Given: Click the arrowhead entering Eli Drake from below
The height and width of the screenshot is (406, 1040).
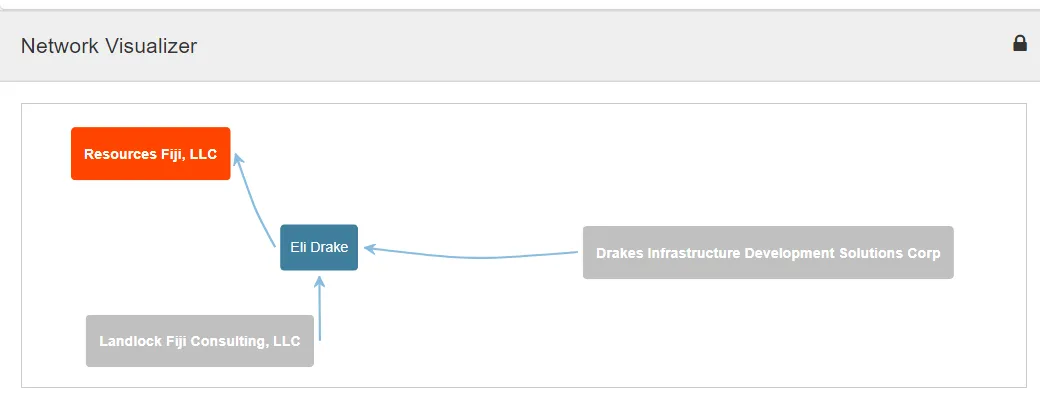Looking at the screenshot, I should pyautogui.click(x=320, y=282).
